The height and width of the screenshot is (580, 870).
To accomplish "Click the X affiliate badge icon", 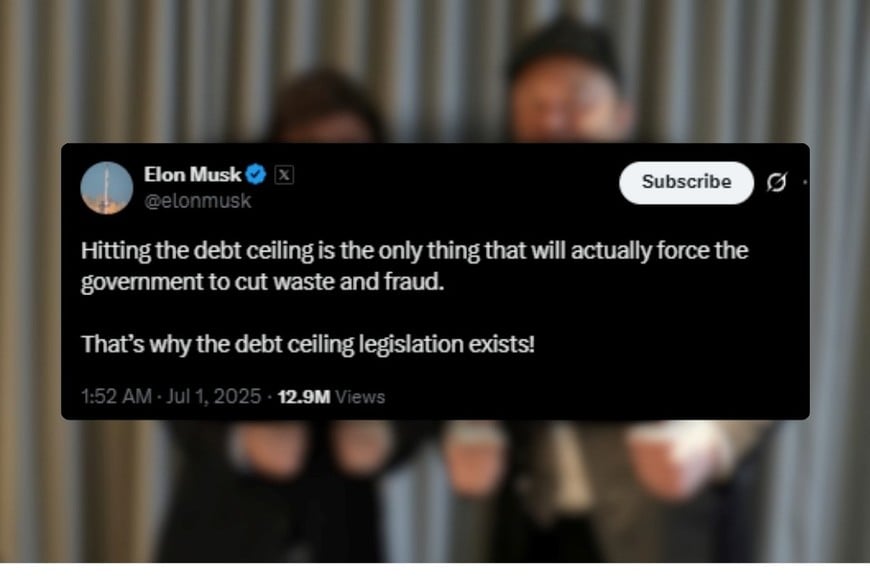I will click(x=284, y=175).
